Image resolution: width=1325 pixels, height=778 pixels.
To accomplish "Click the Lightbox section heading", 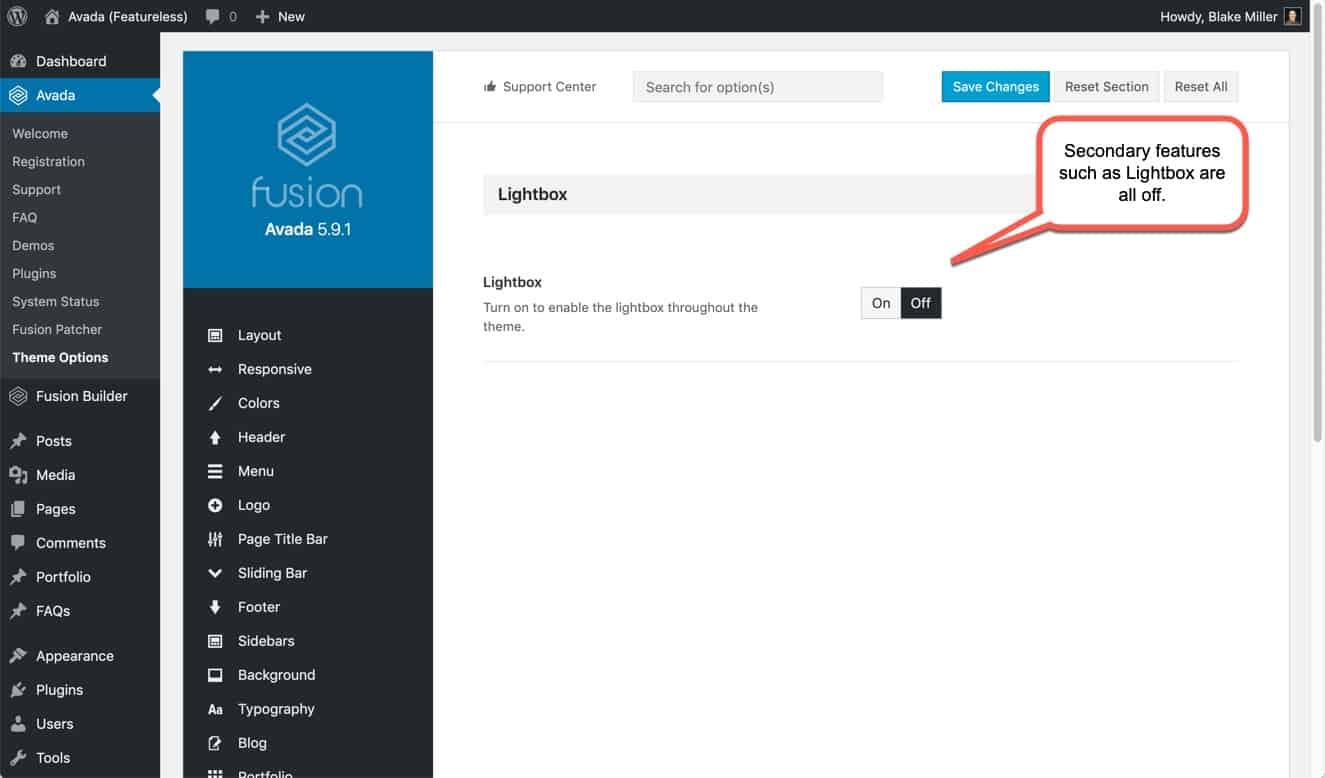I will [532, 194].
